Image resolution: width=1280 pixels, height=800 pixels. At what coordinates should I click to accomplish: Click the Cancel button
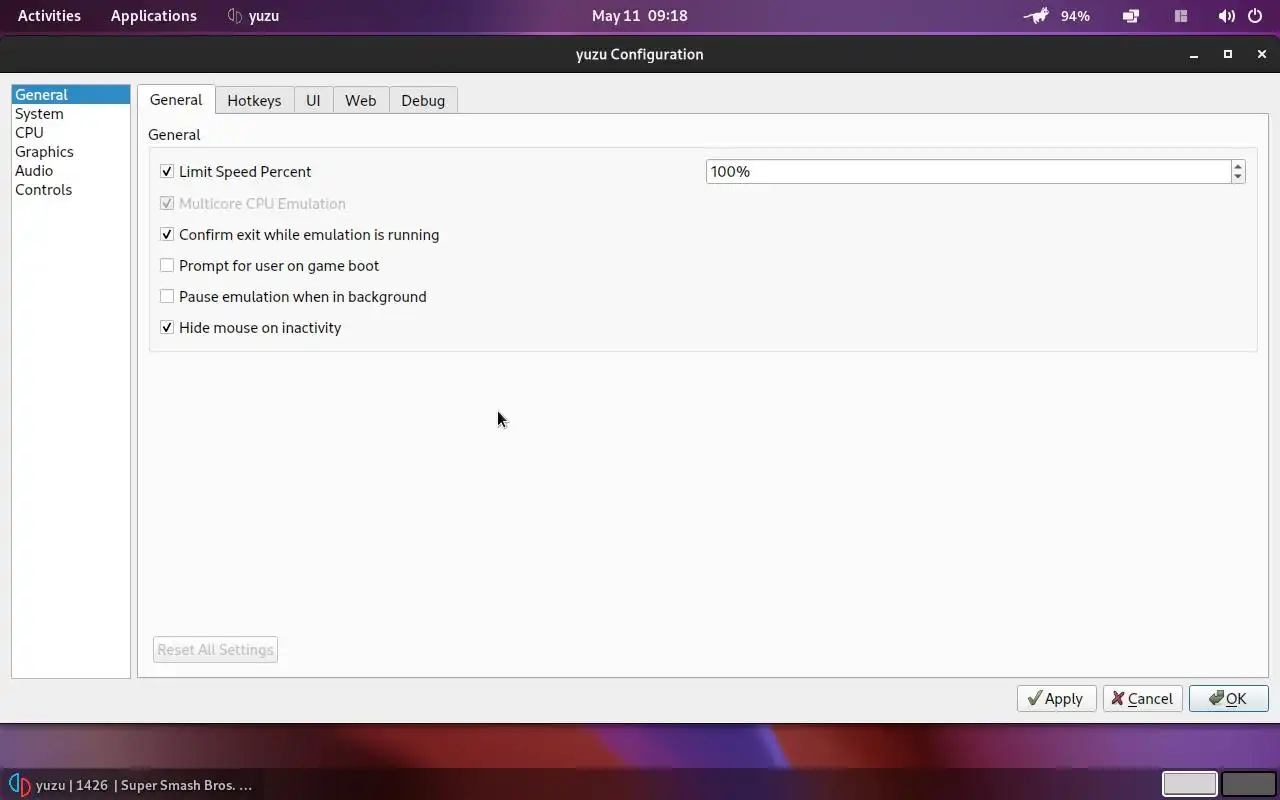(x=1143, y=698)
